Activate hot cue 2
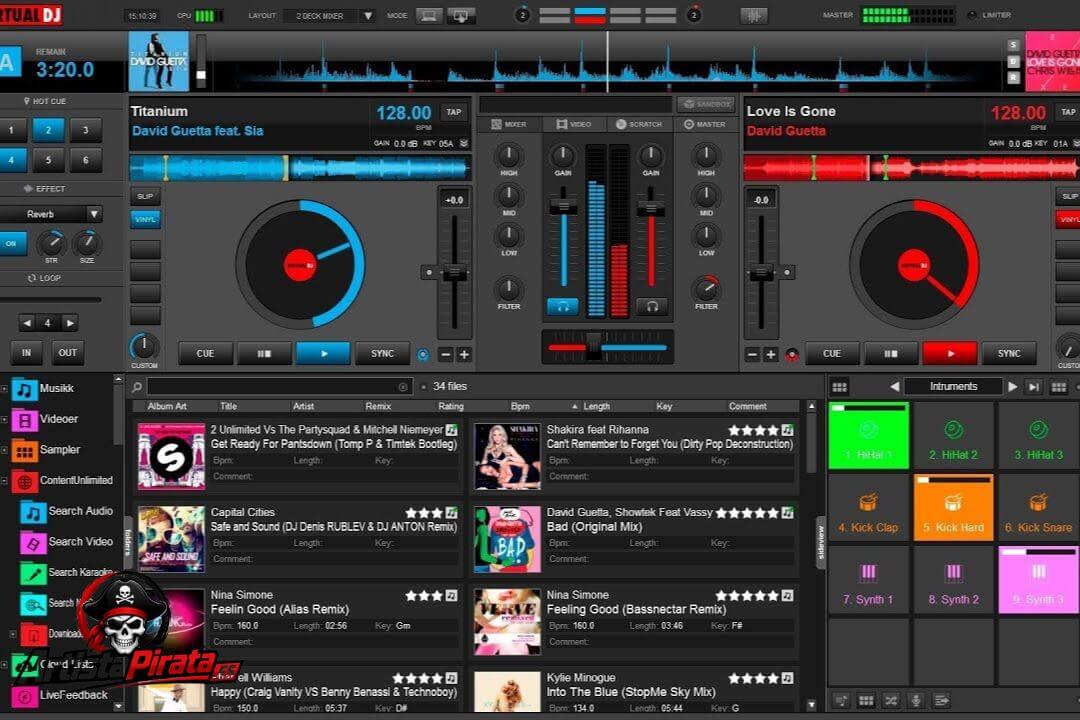Viewport: 1080px width, 720px height. pyautogui.click(x=48, y=130)
